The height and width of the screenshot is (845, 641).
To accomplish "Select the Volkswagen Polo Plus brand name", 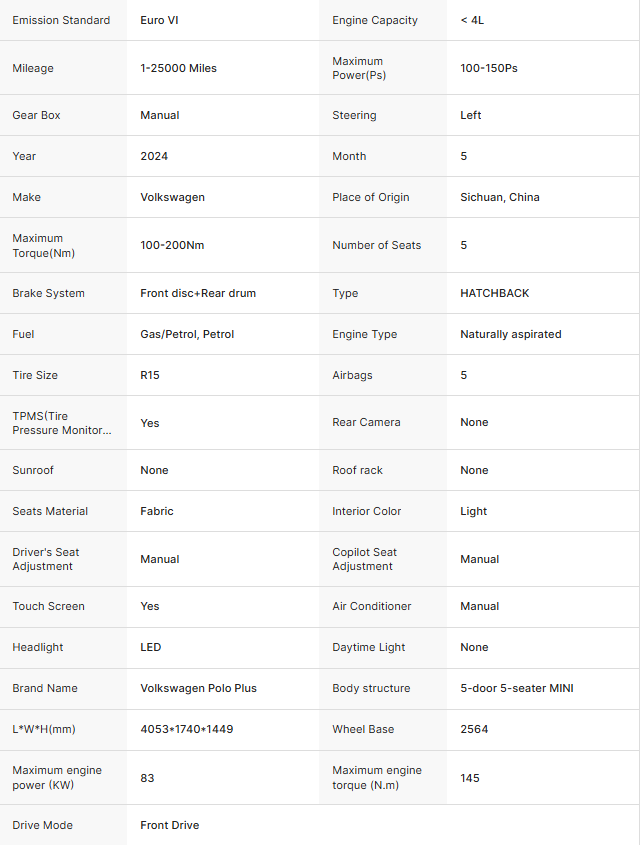I will 198,688.
